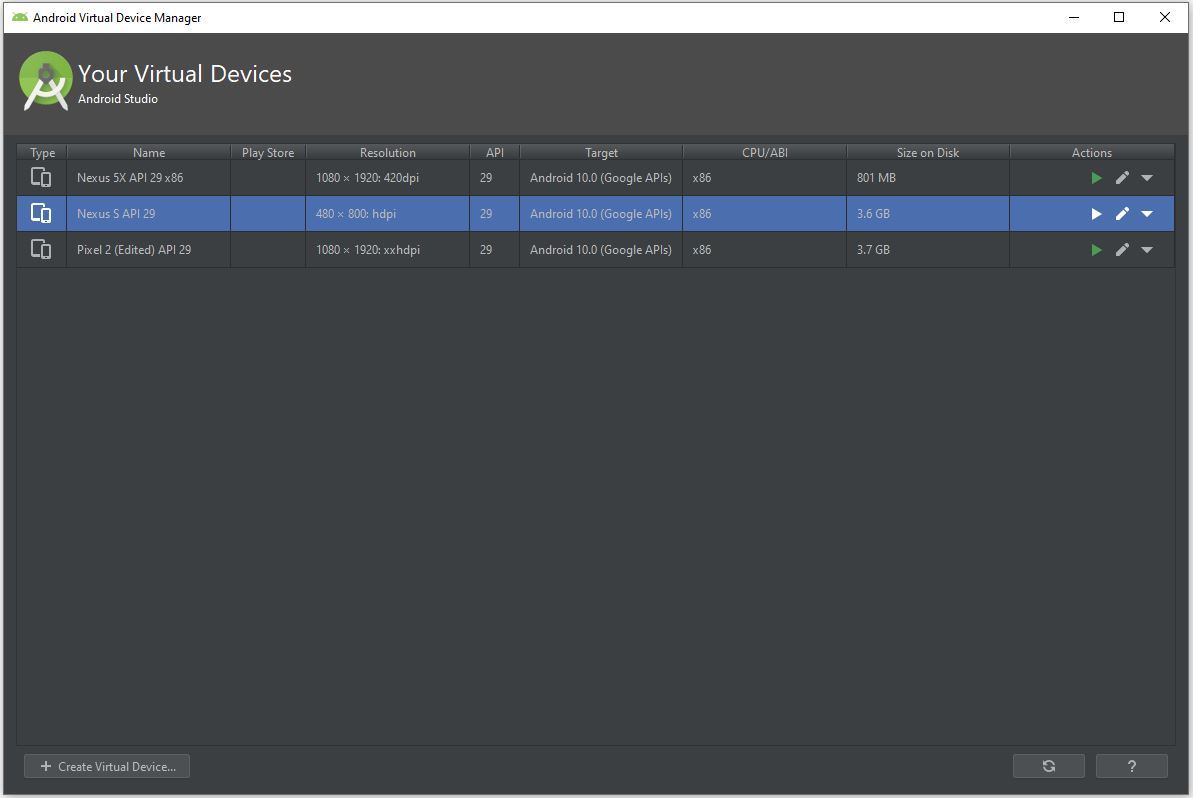Click the Pixel 2 device type icon
1193x798 pixels.
point(41,250)
